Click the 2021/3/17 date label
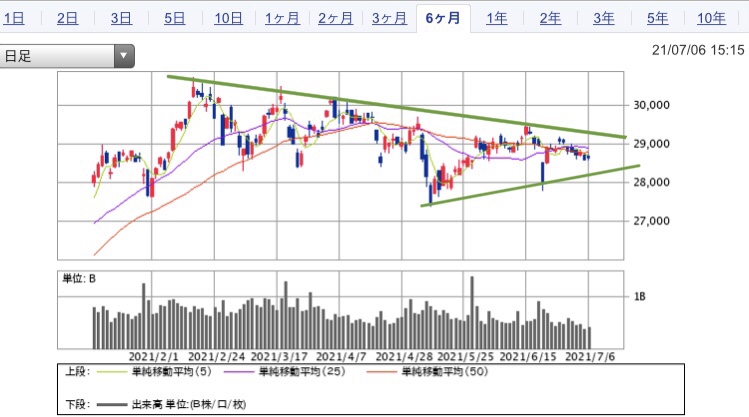 pos(279,357)
